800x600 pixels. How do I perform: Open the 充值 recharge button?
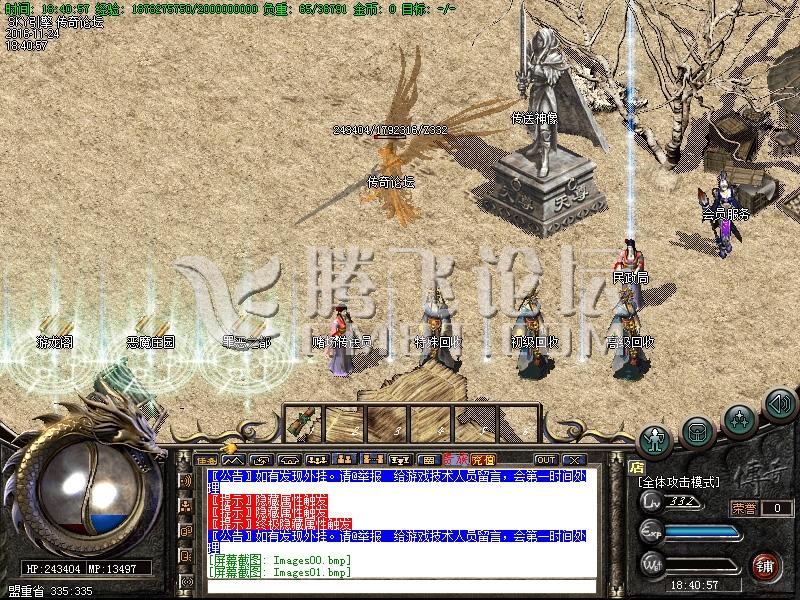click(x=483, y=460)
